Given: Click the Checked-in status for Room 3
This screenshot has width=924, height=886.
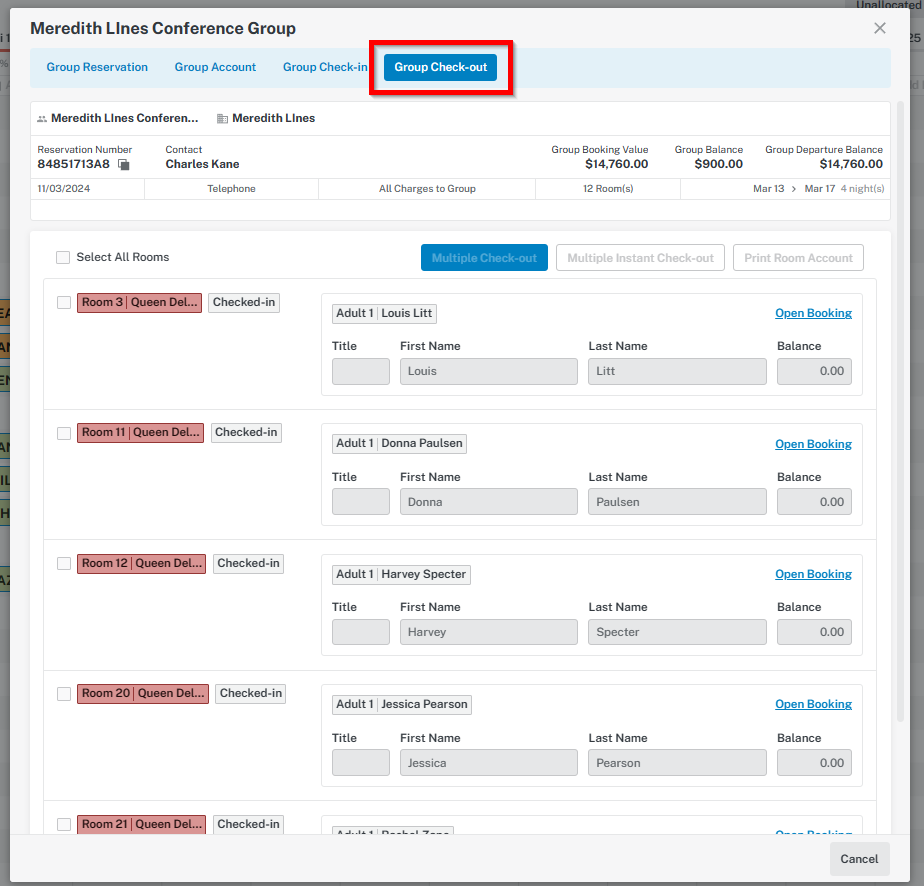Looking at the screenshot, I should (244, 303).
